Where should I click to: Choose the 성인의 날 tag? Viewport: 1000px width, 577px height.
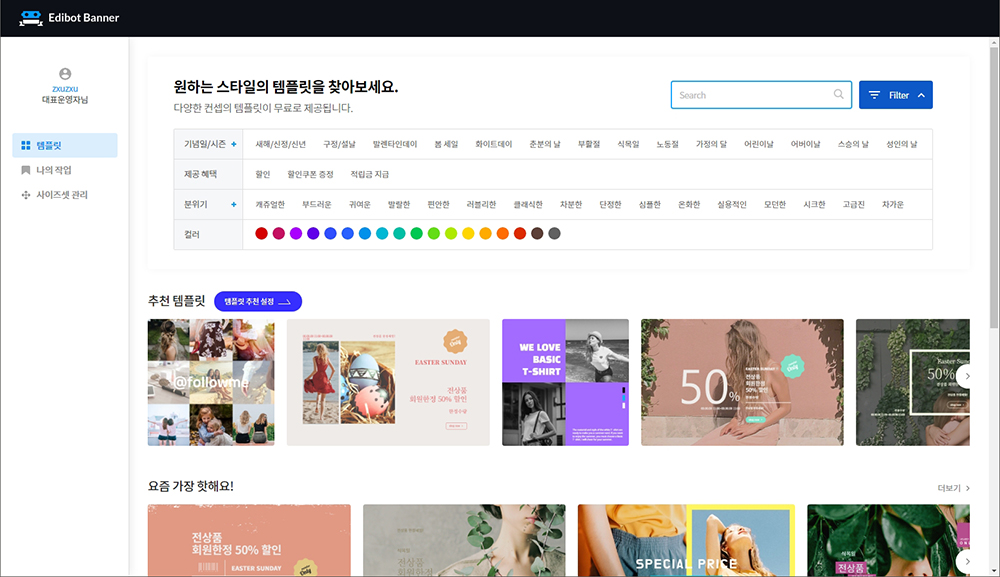point(901,144)
